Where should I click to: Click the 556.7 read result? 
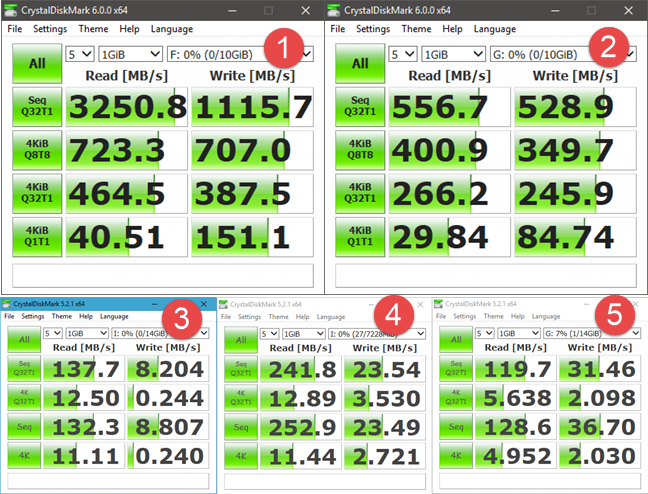(x=449, y=107)
